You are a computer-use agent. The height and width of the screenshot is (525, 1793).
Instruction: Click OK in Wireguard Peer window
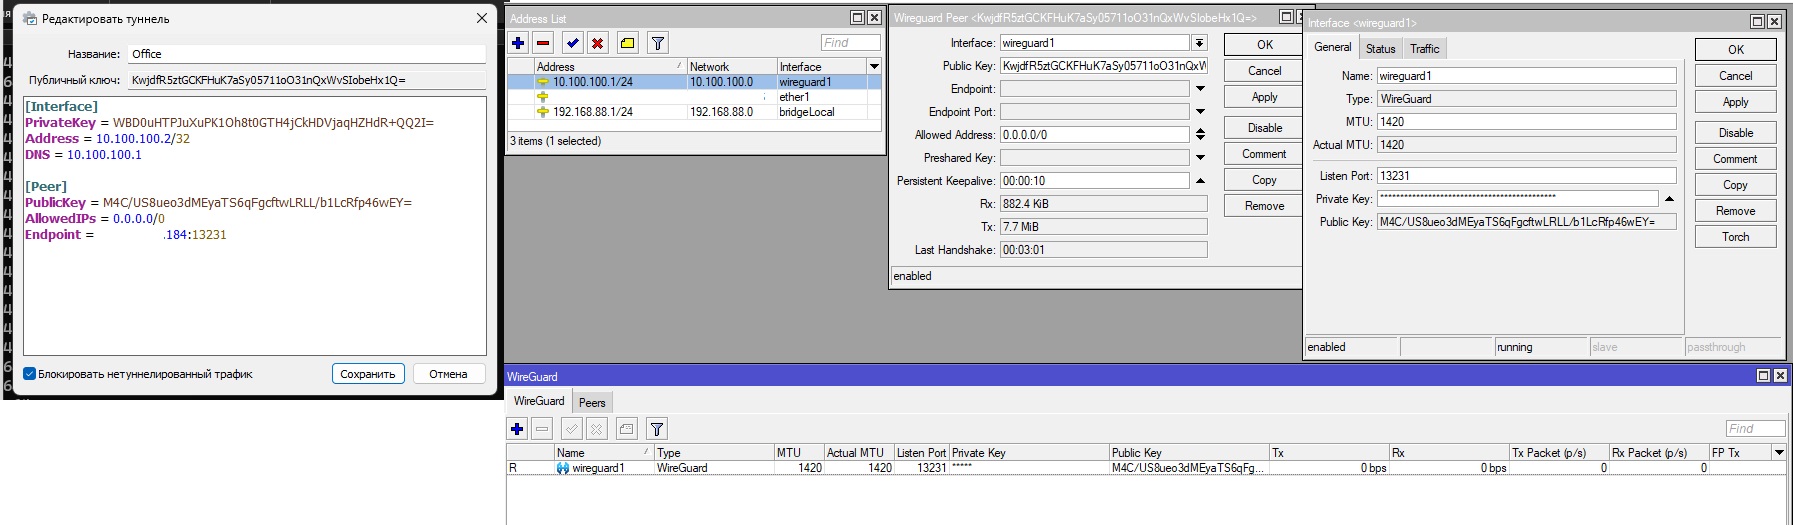point(1264,45)
